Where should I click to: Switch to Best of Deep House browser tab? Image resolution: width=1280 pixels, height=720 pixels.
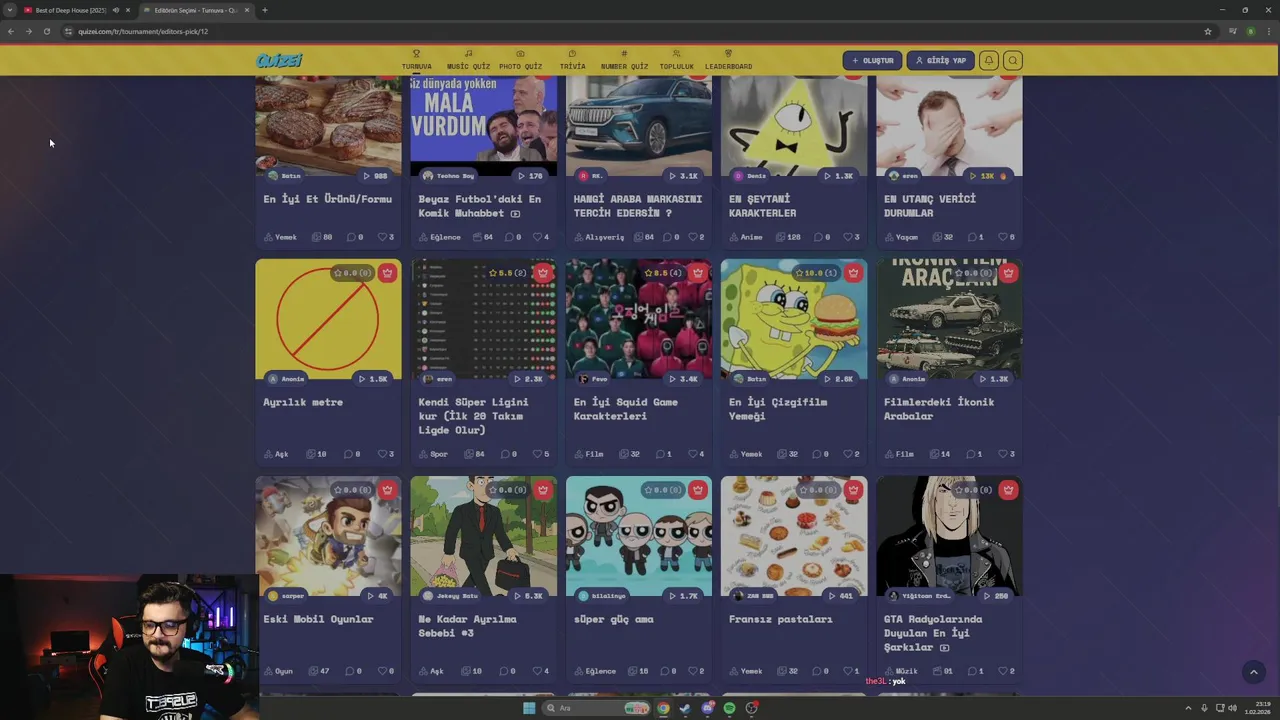pos(70,10)
